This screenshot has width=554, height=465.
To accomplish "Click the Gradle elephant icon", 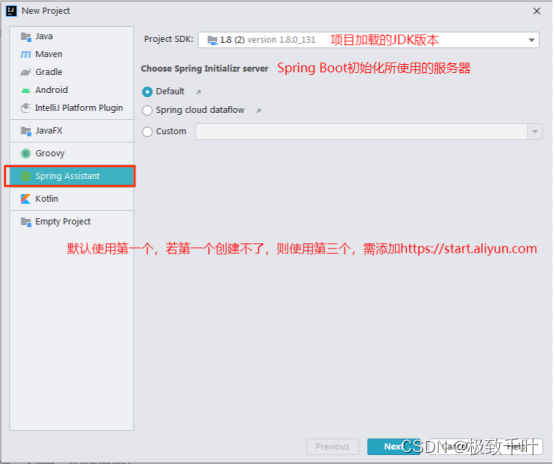I will pos(25,72).
